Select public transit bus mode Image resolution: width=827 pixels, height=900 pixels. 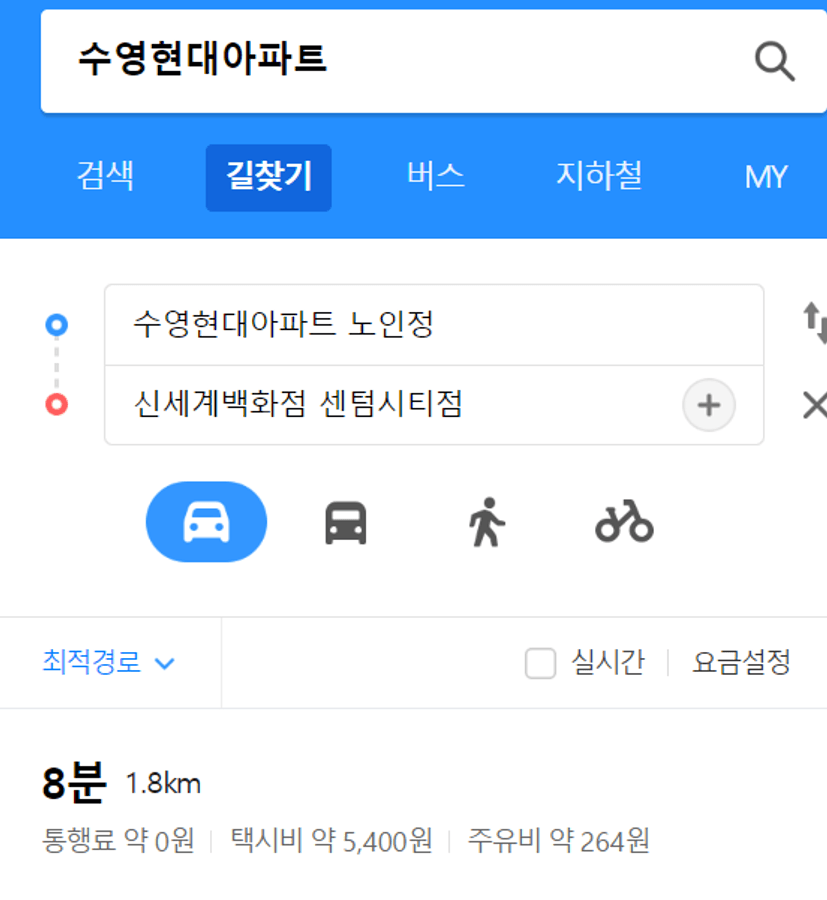[x=345, y=522]
